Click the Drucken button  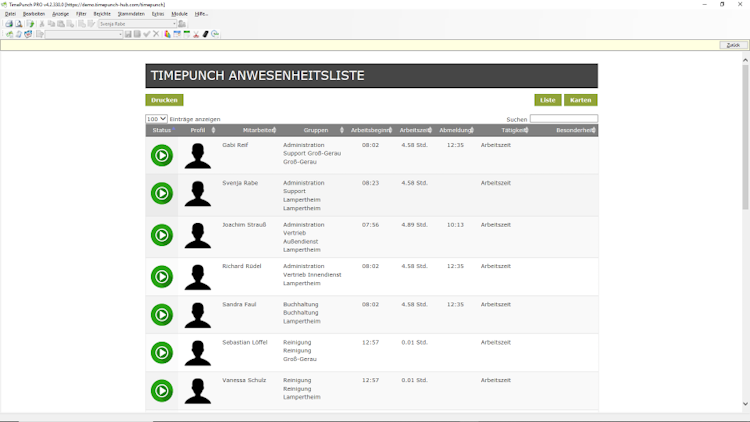[x=165, y=100]
